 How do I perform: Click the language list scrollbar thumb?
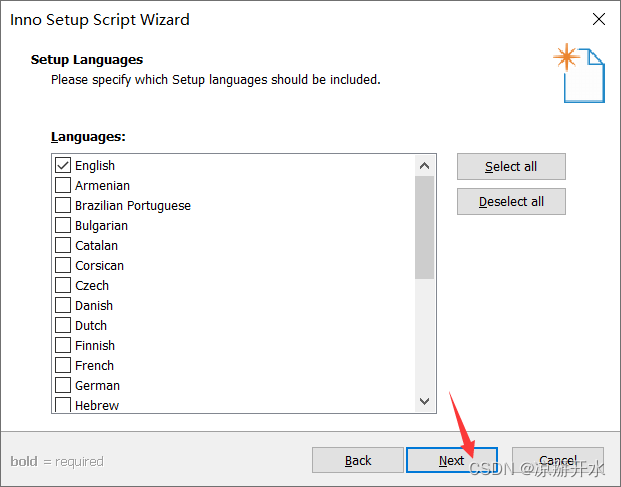425,228
